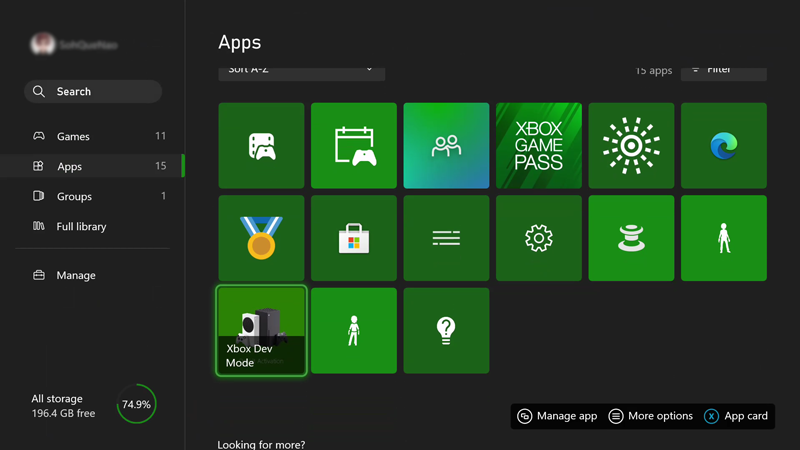Open the medal ribbon rewards tile
This screenshot has height=450, width=800.
[261, 238]
